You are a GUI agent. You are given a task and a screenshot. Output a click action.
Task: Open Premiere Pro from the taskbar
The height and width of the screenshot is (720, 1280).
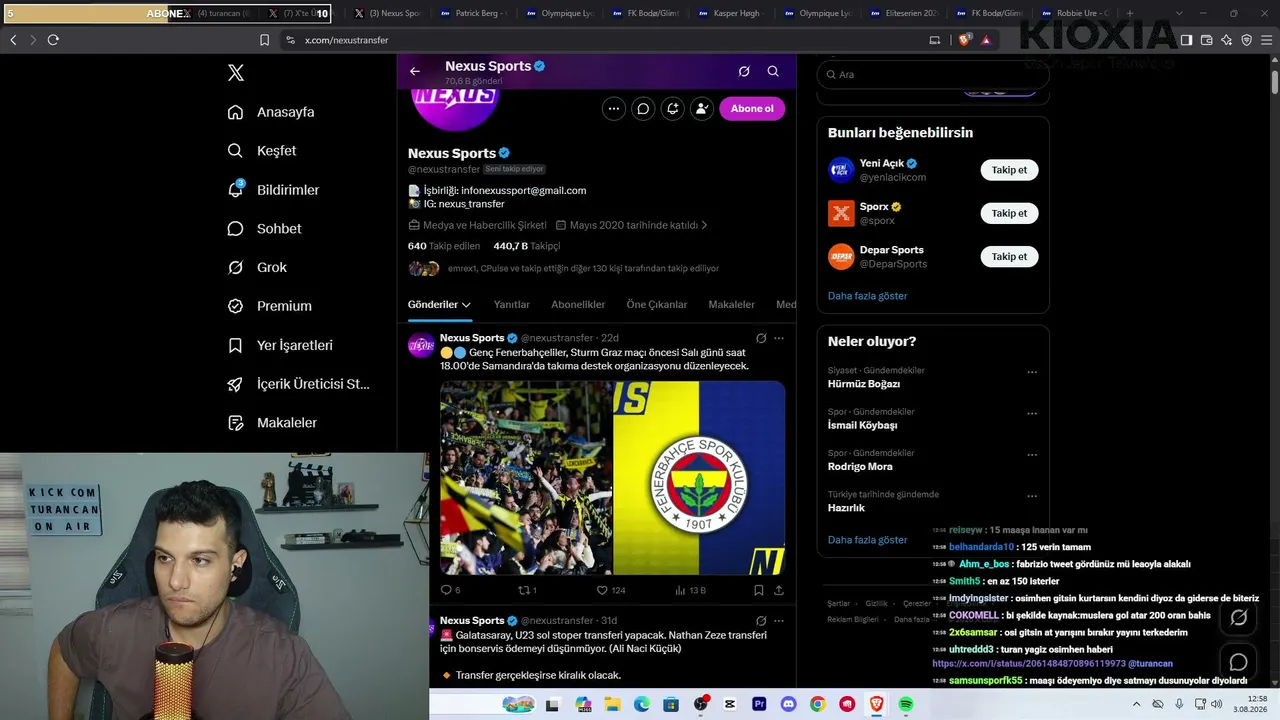[x=759, y=705]
